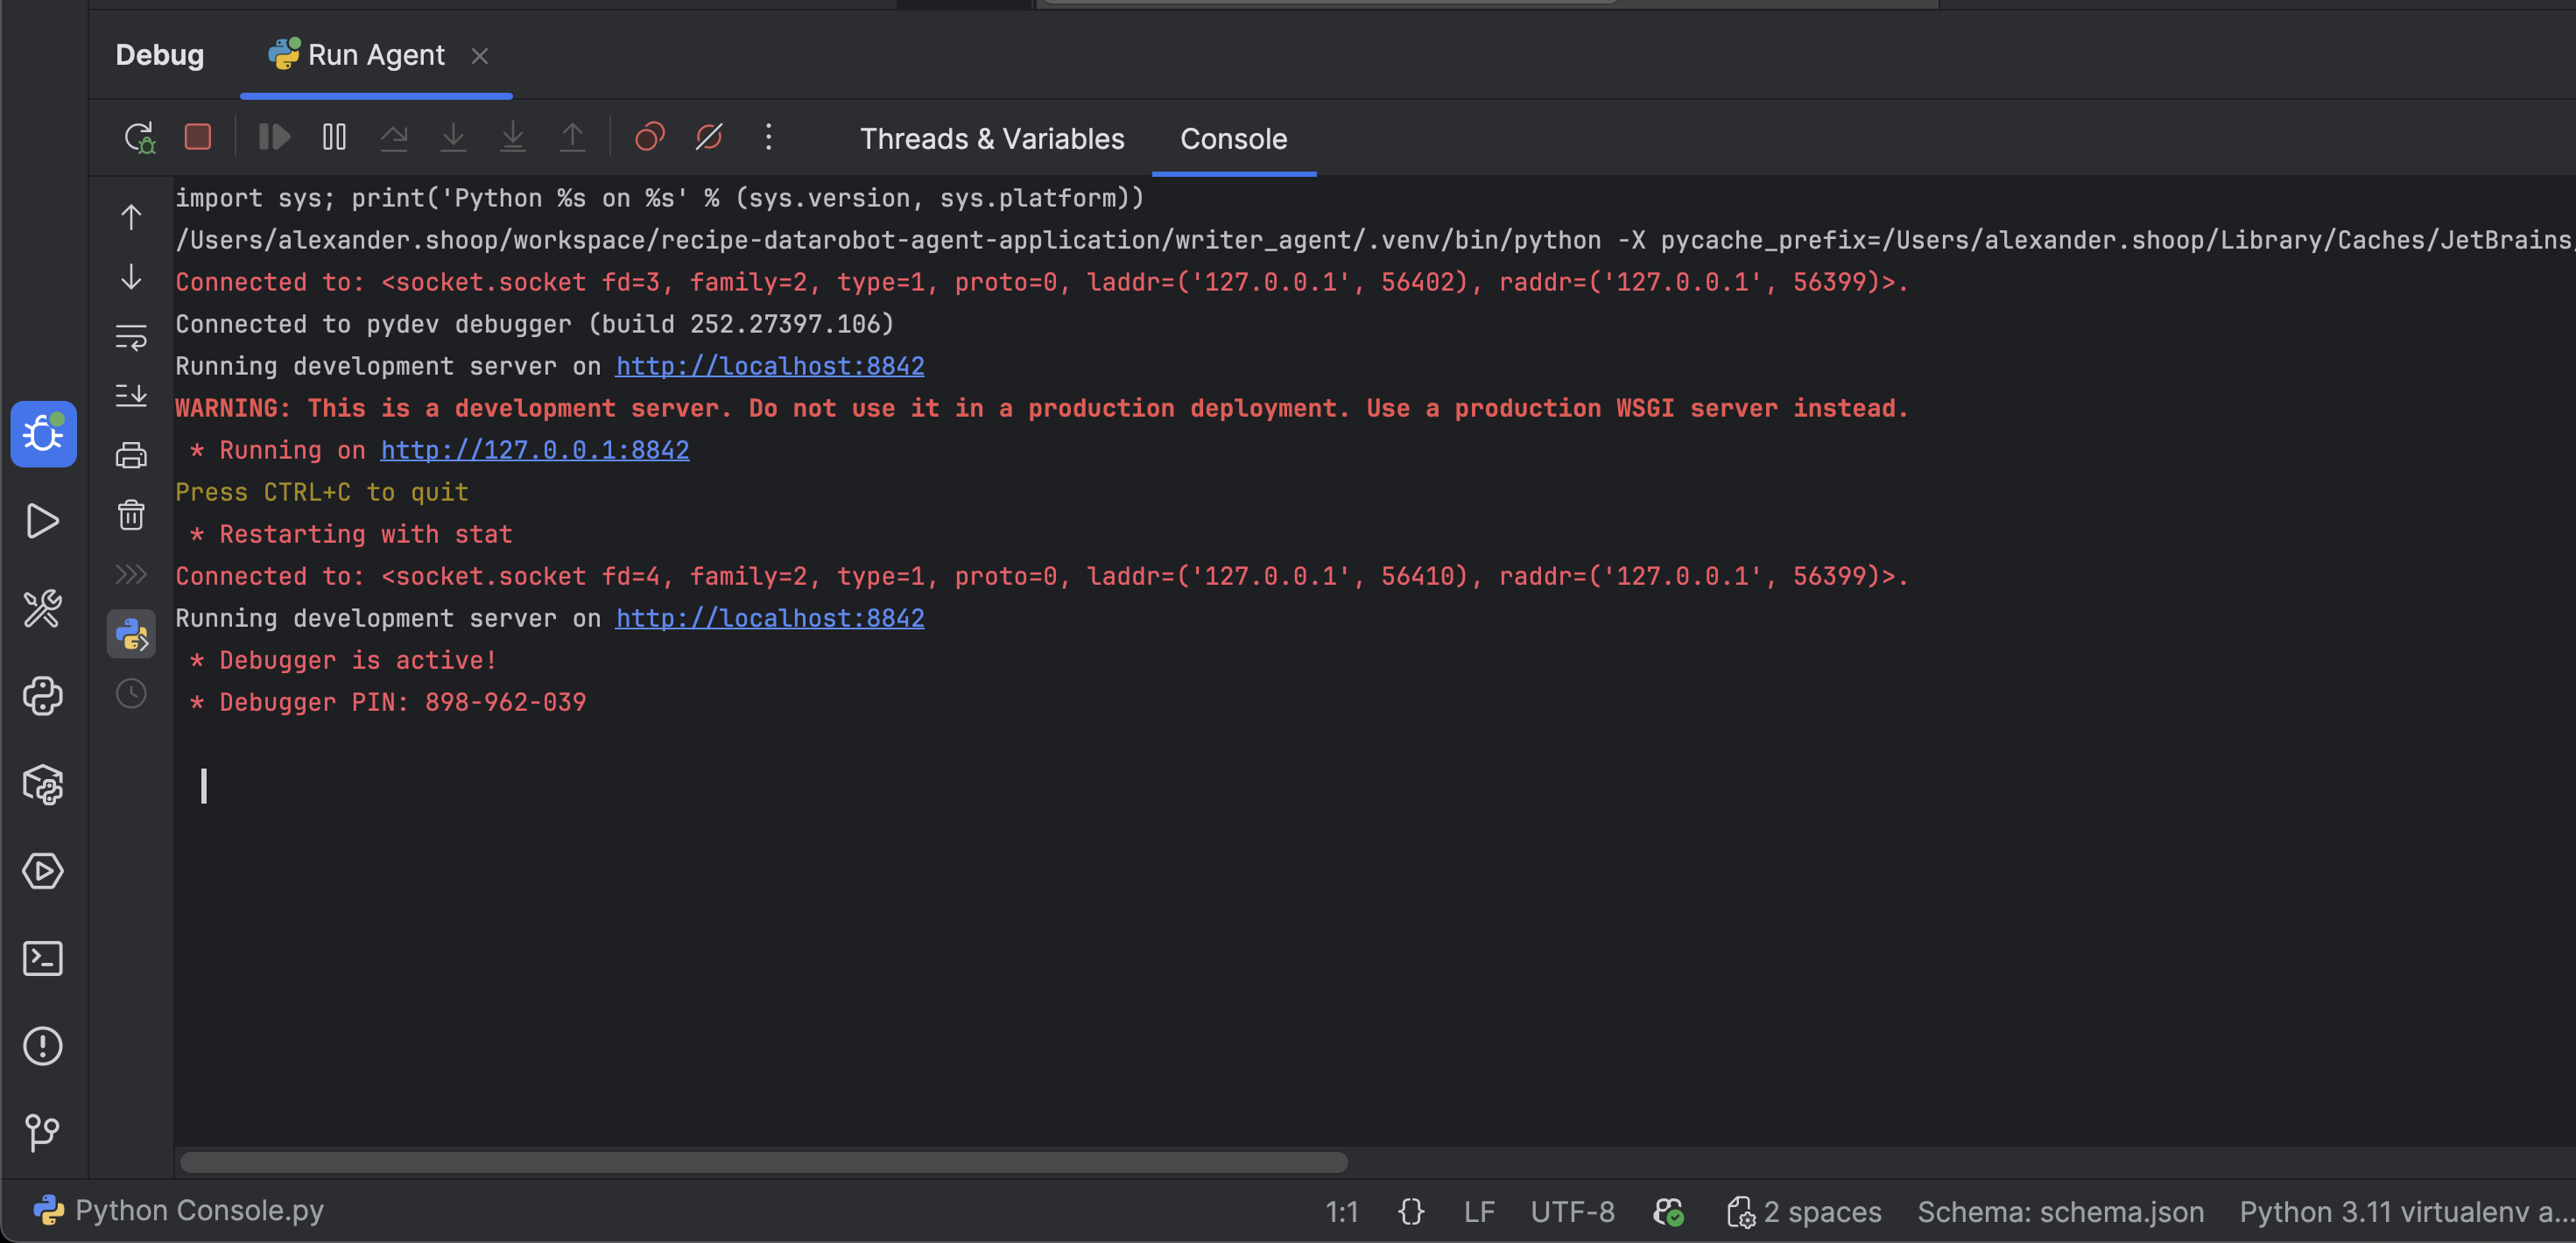Toggle soft-wrap in console output

click(x=131, y=337)
